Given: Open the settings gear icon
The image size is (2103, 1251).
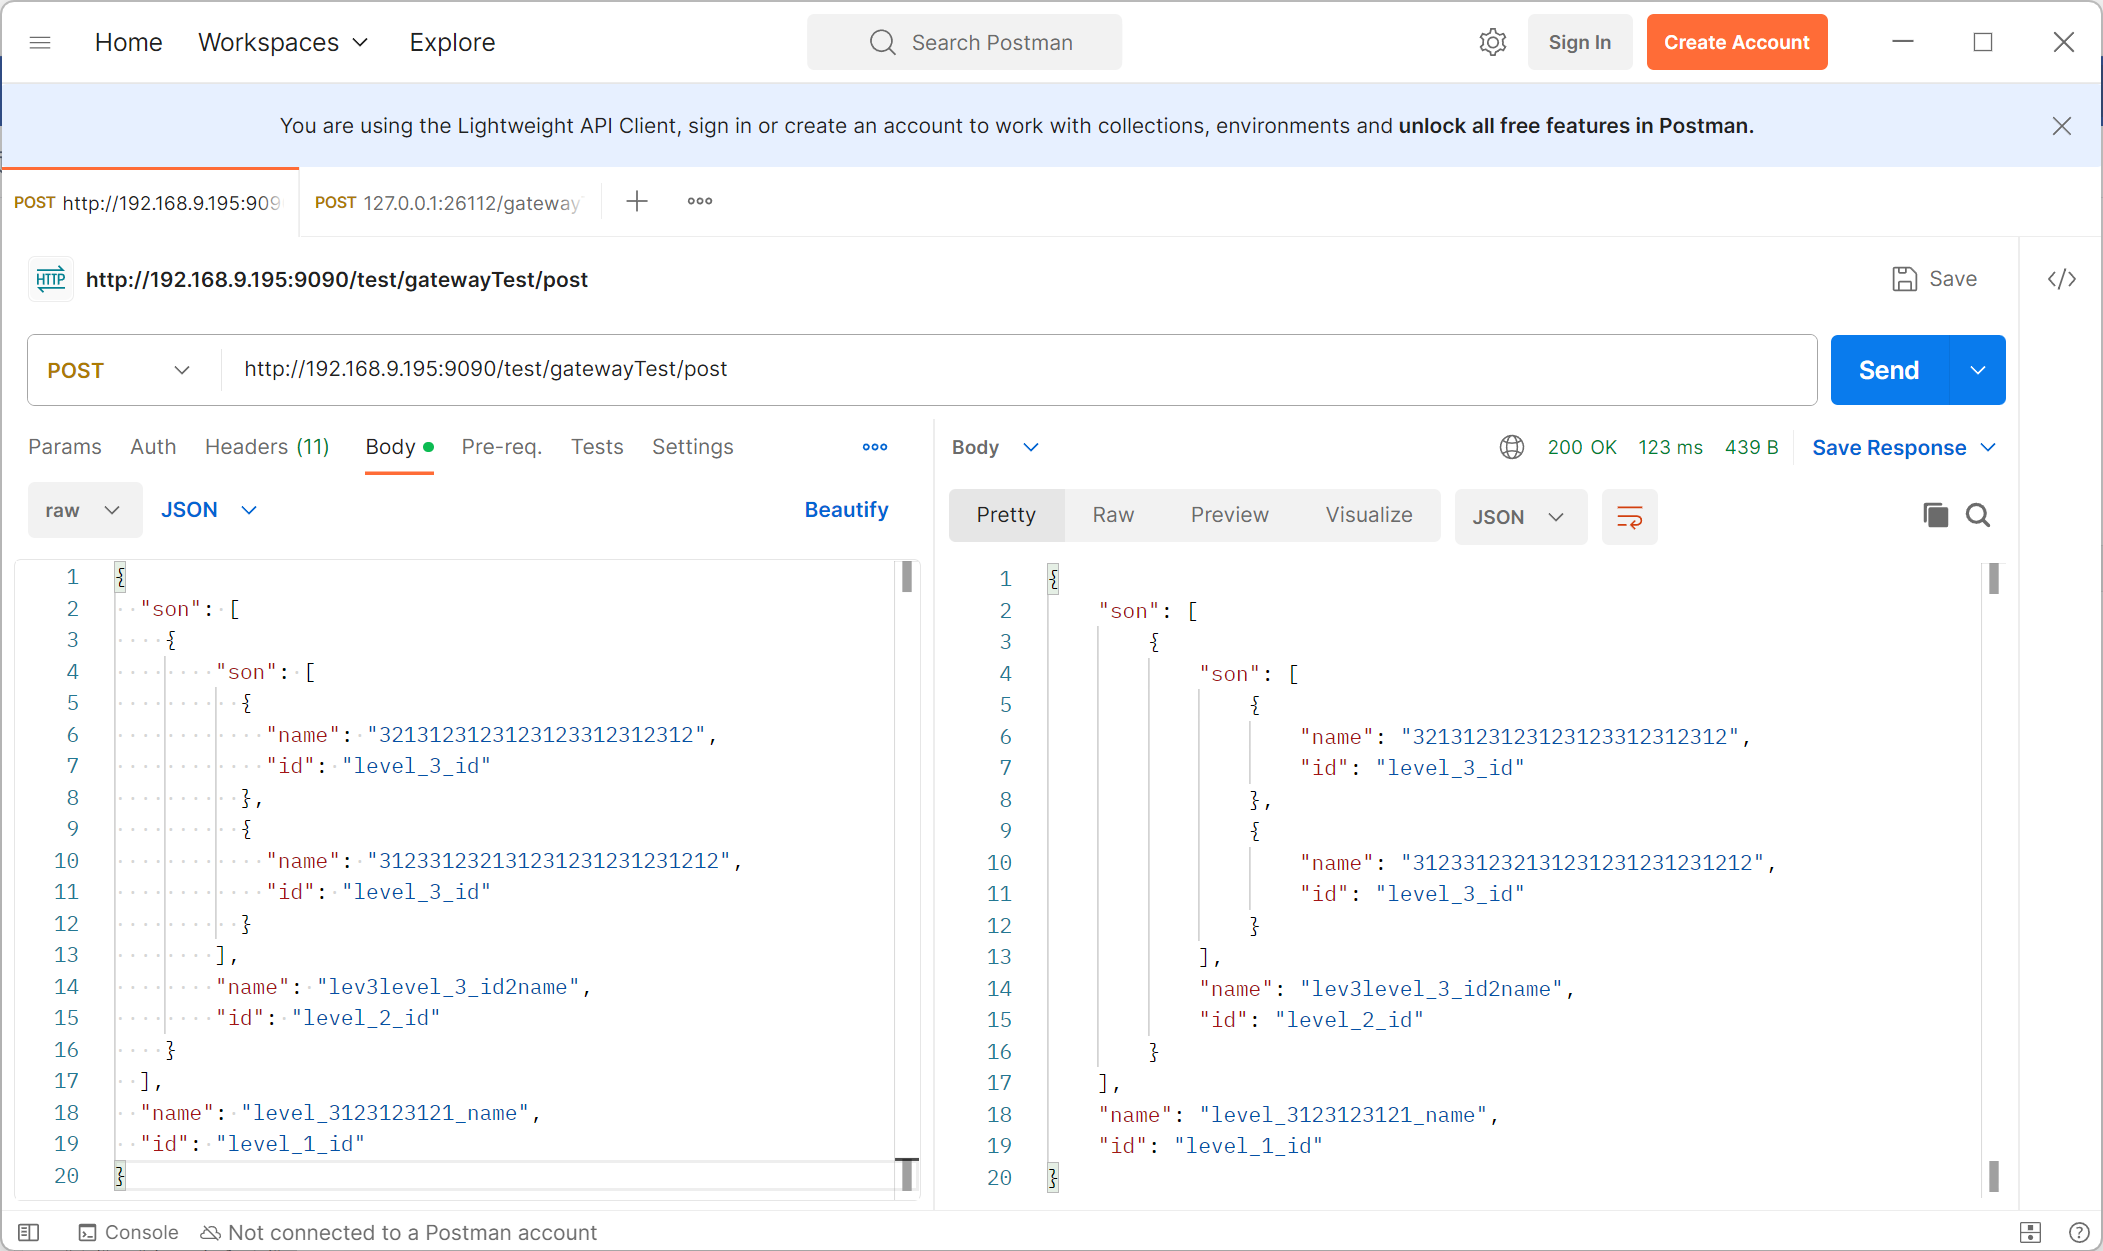Looking at the screenshot, I should point(1492,42).
